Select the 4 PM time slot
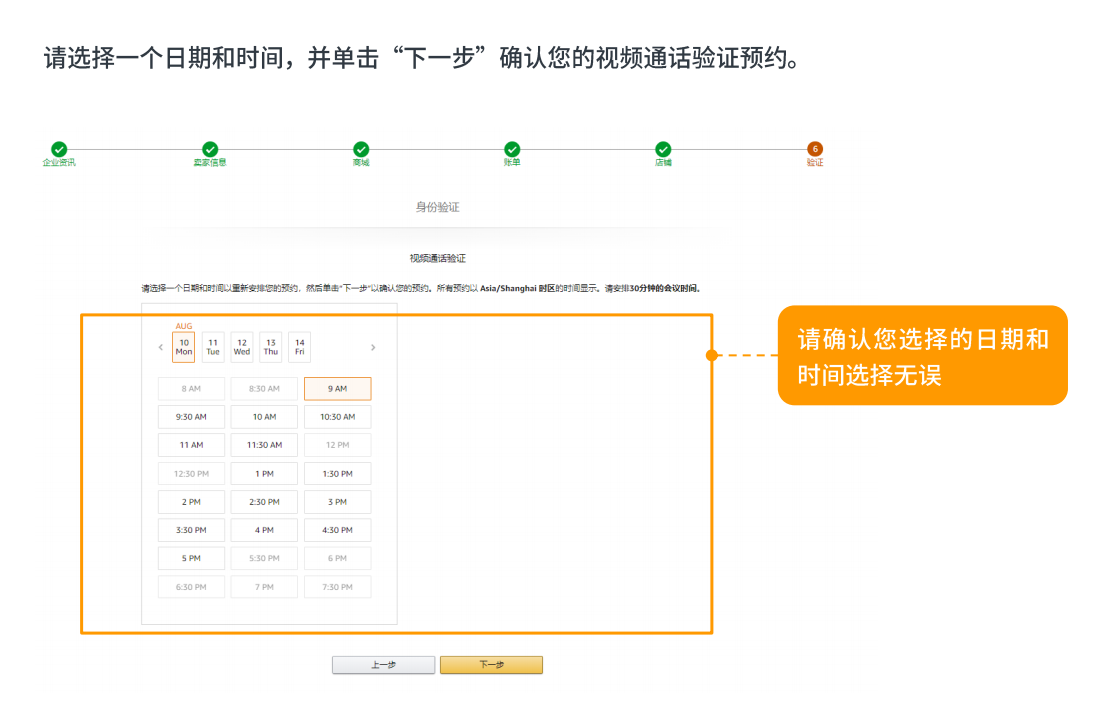Screen dimensions: 1108x707 click(264, 530)
